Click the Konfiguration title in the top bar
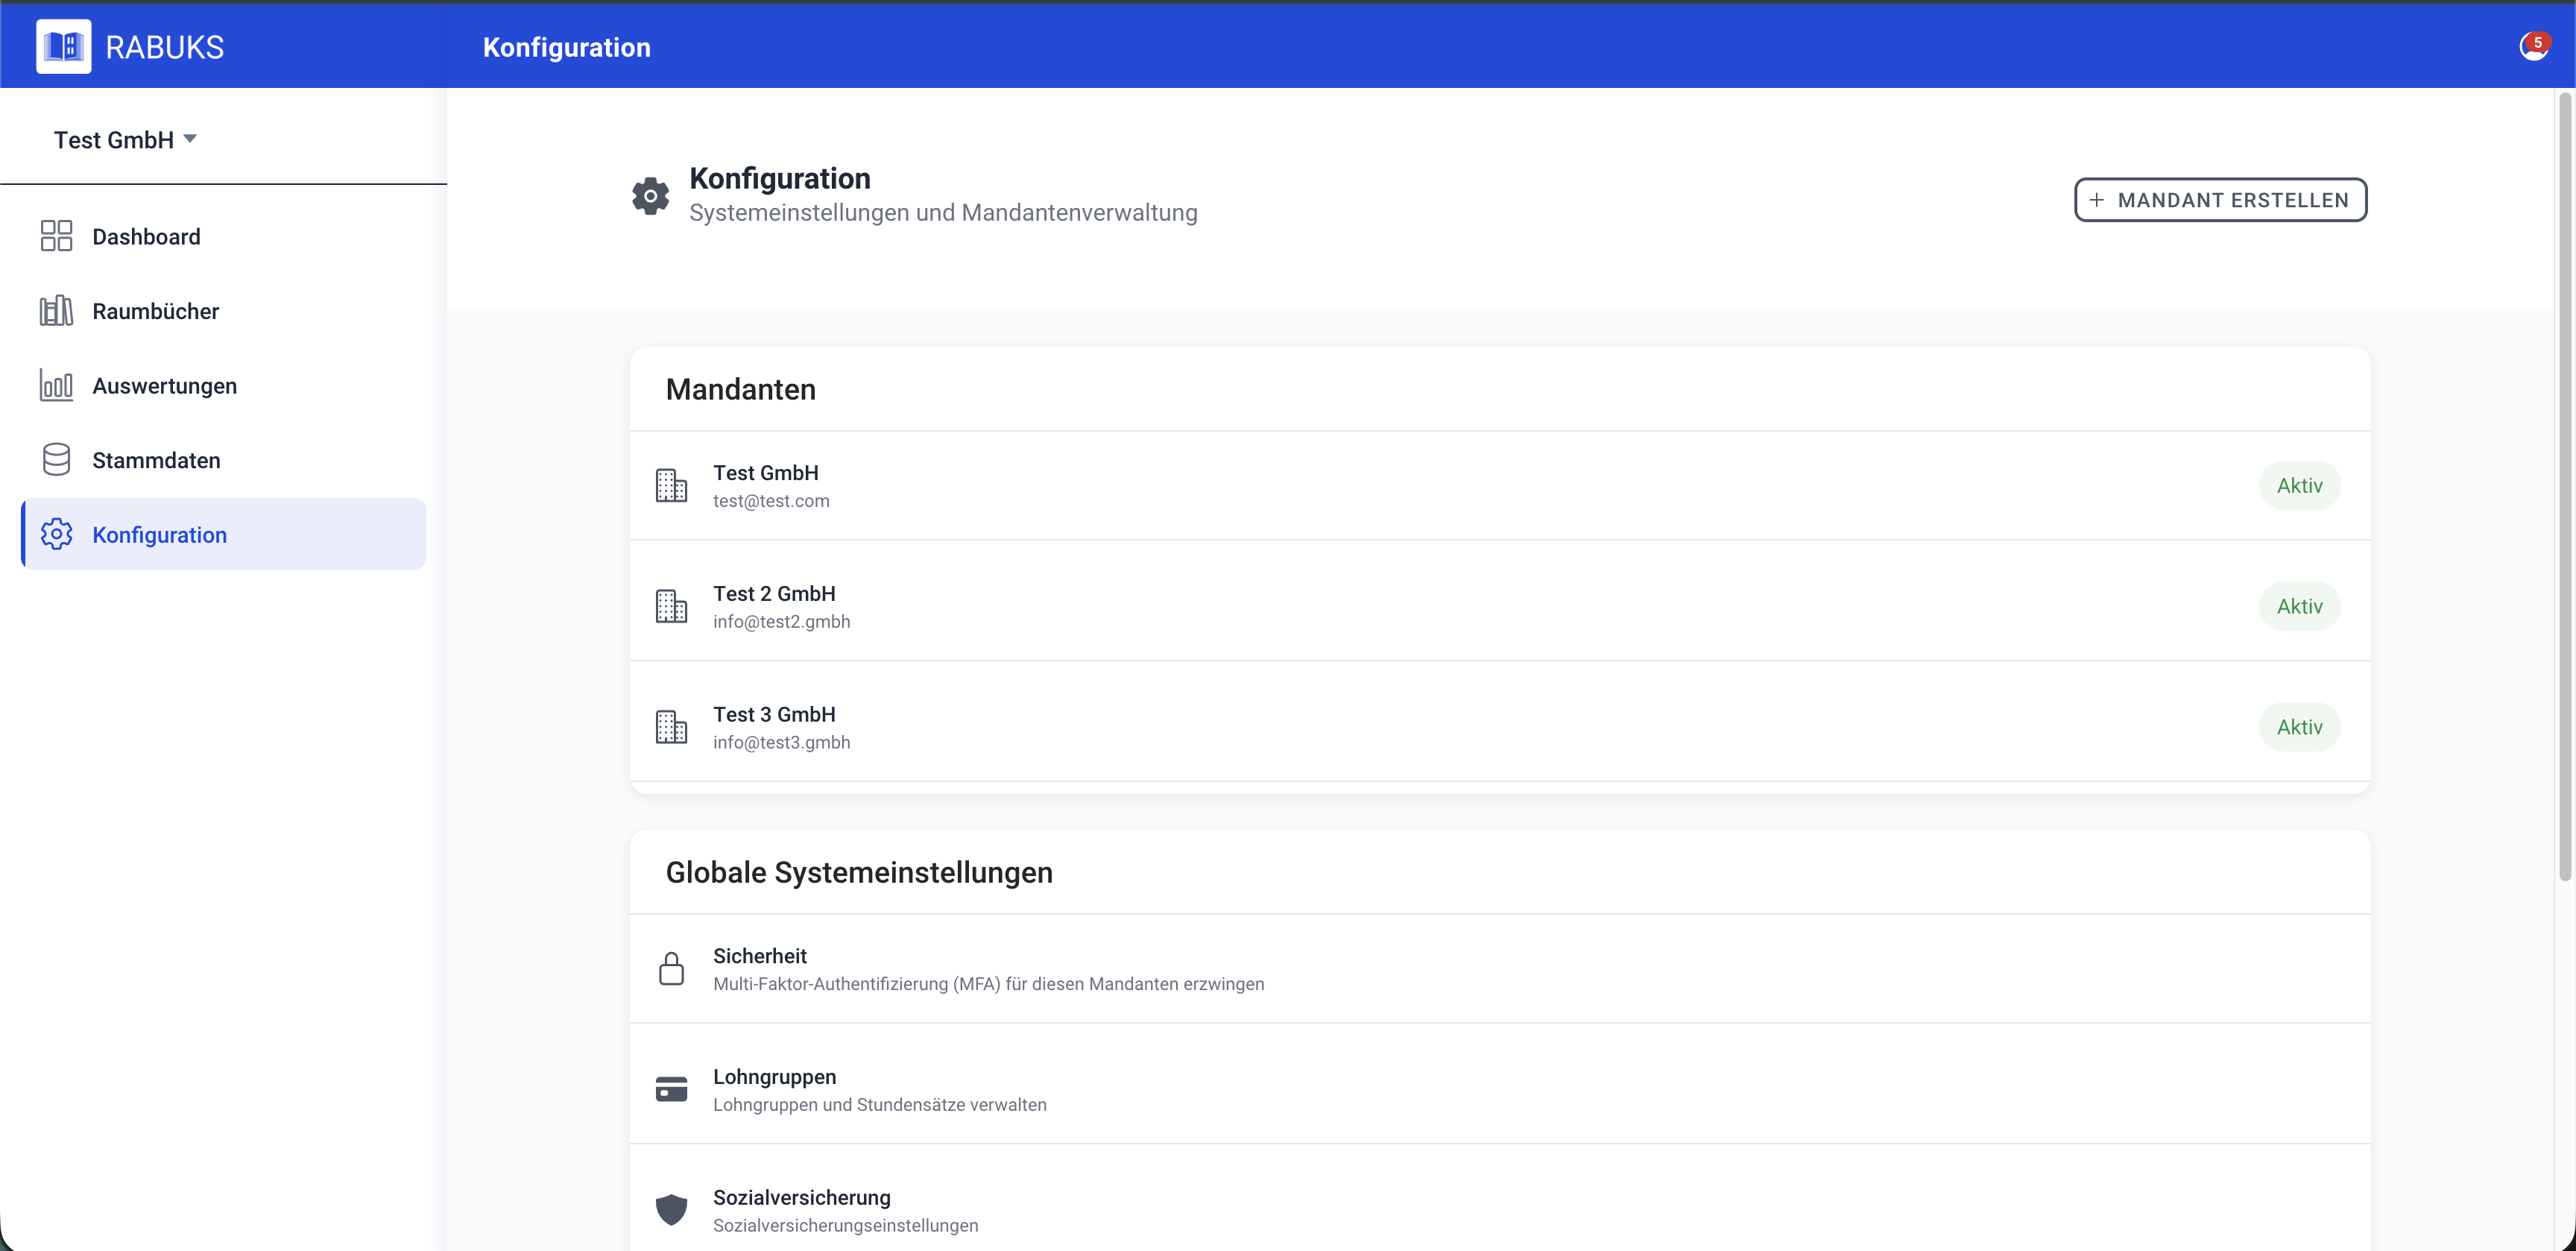The image size is (2576, 1251). pyautogui.click(x=566, y=47)
